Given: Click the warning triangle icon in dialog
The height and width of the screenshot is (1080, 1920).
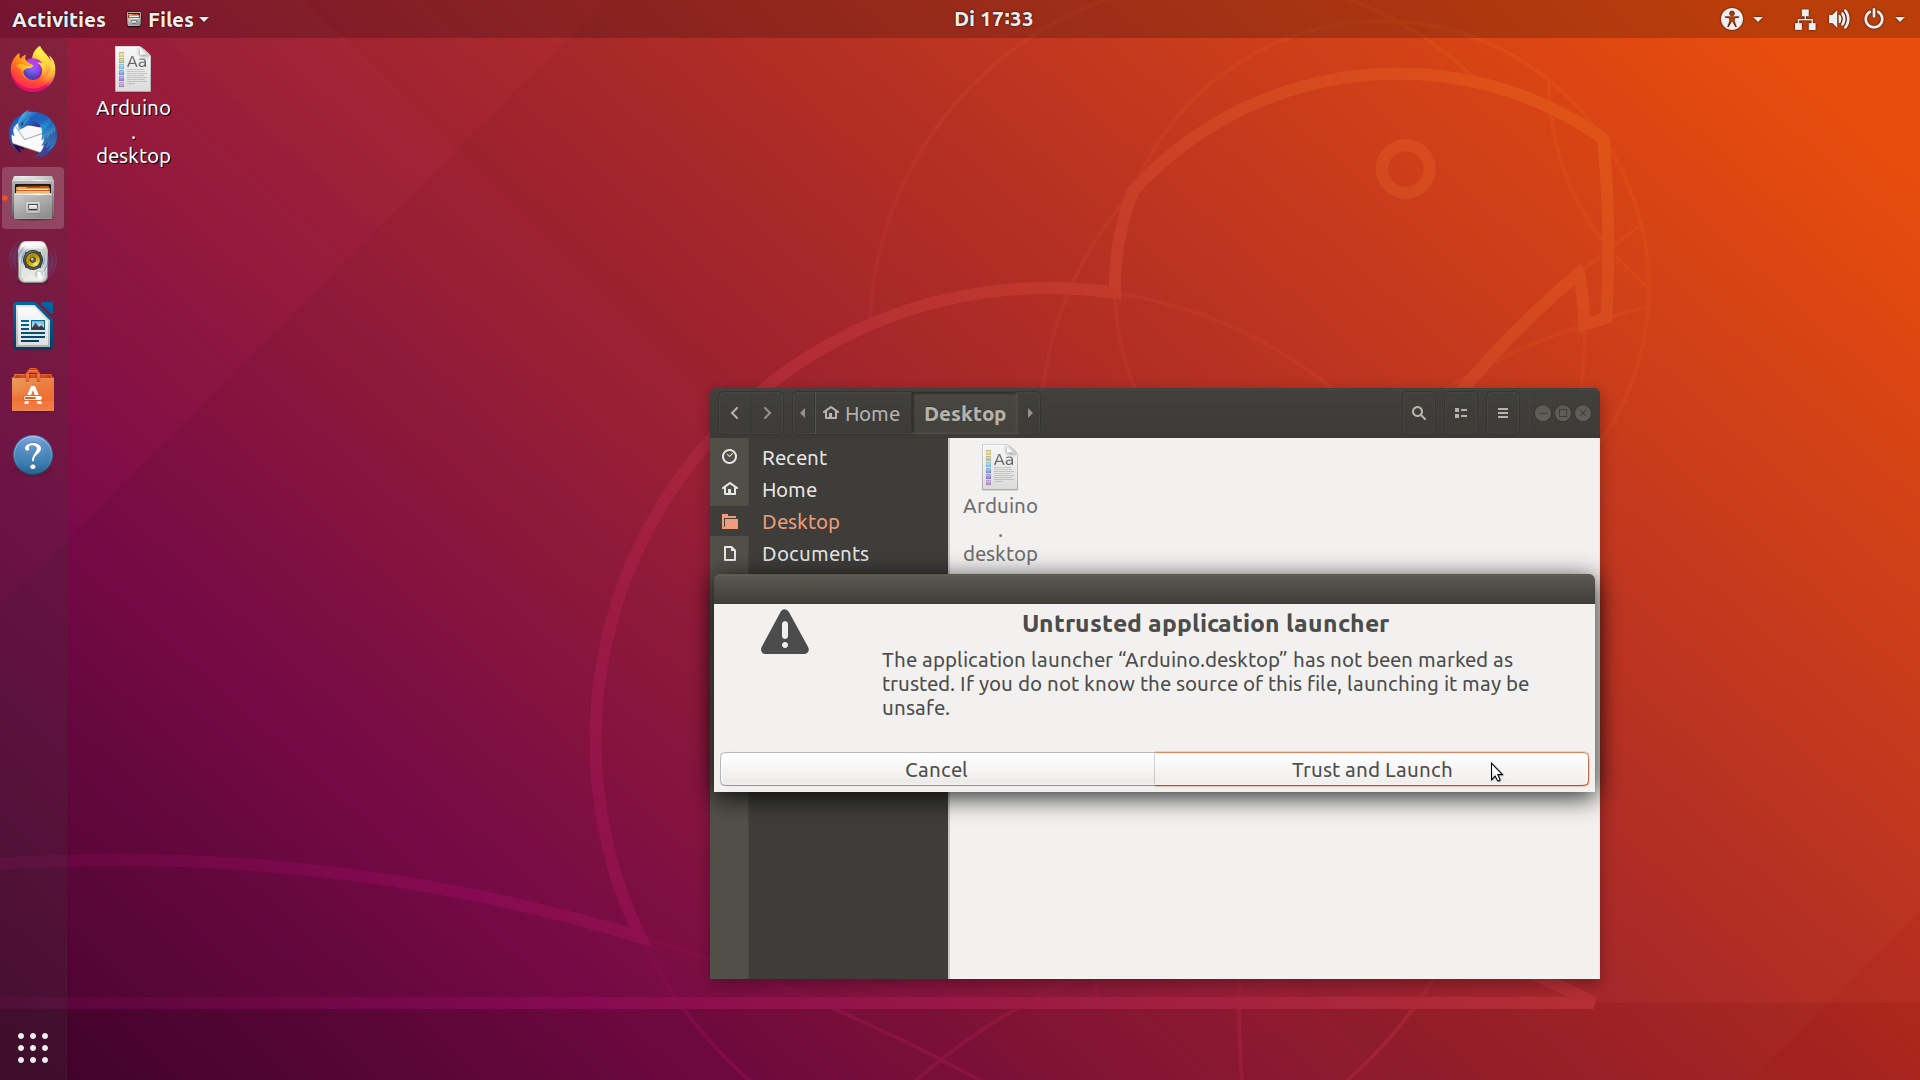Looking at the screenshot, I should [785, 633].
